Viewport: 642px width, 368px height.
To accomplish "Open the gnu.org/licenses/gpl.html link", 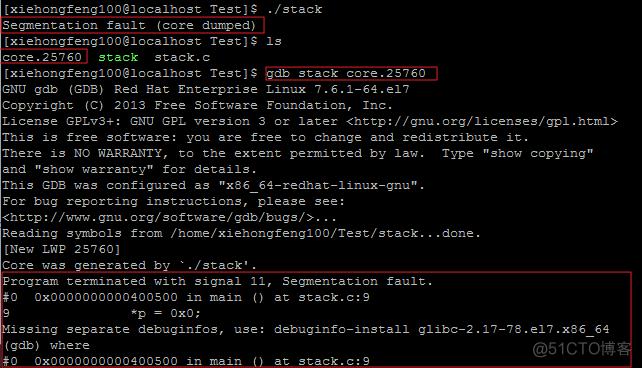I will point(482,122).
